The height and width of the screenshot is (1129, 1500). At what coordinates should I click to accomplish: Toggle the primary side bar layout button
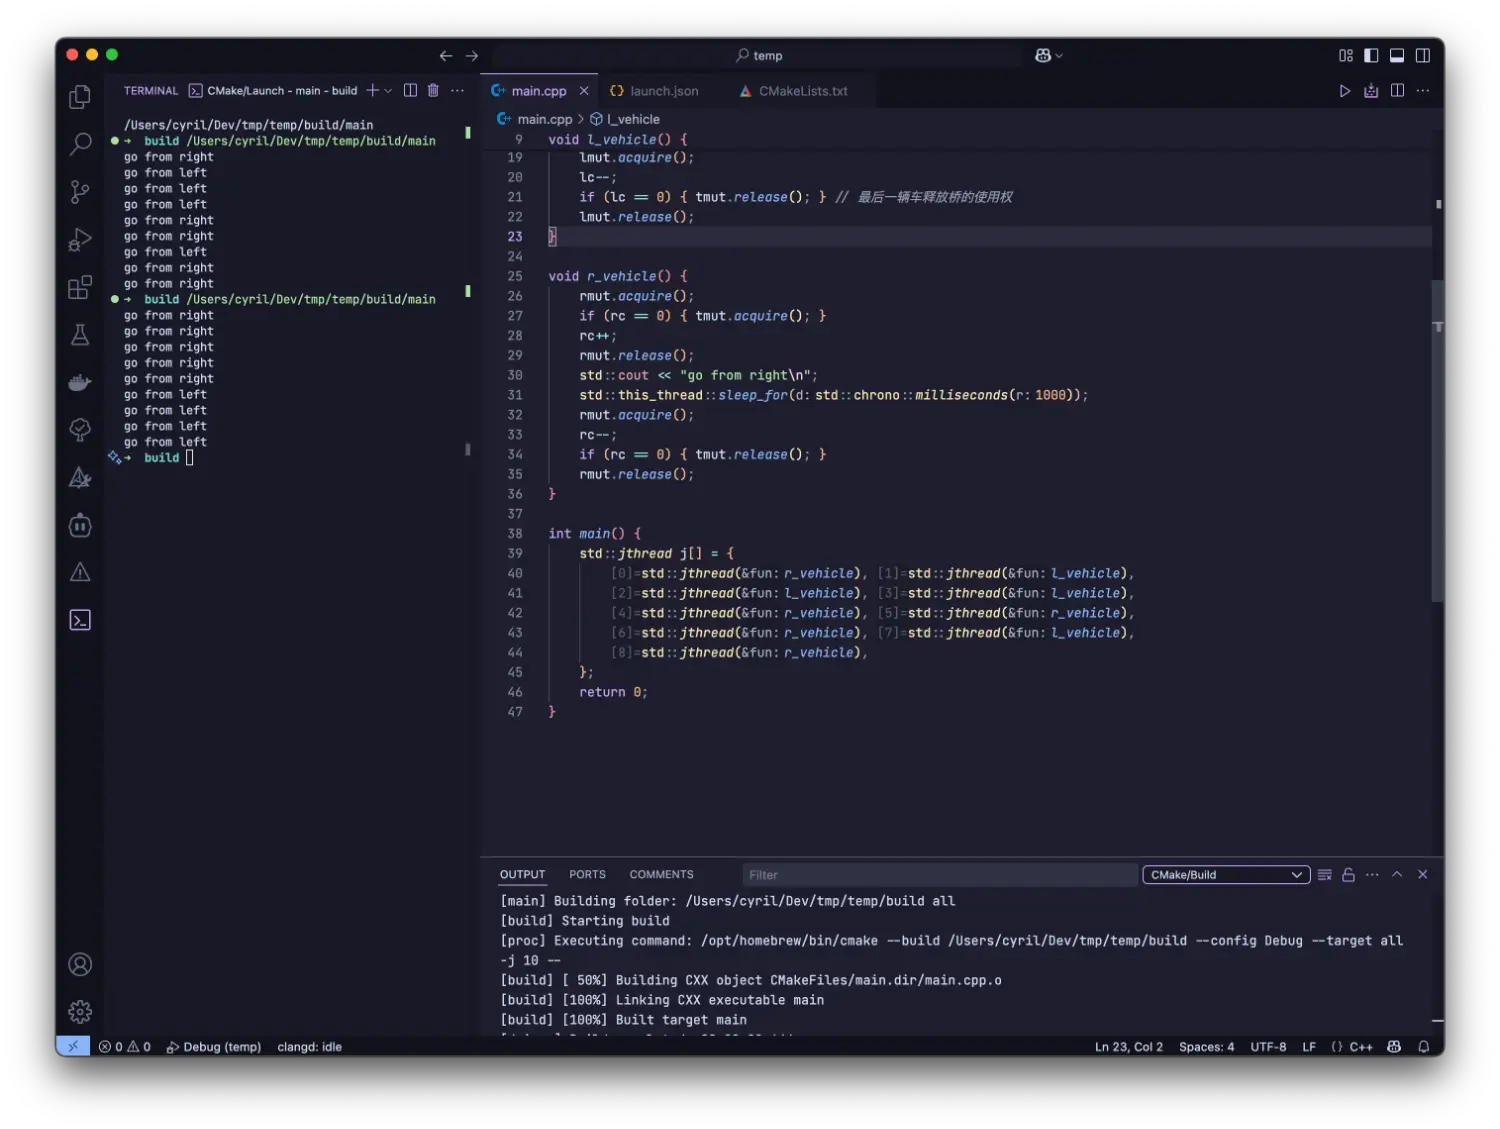click(x=1371, y=56)
